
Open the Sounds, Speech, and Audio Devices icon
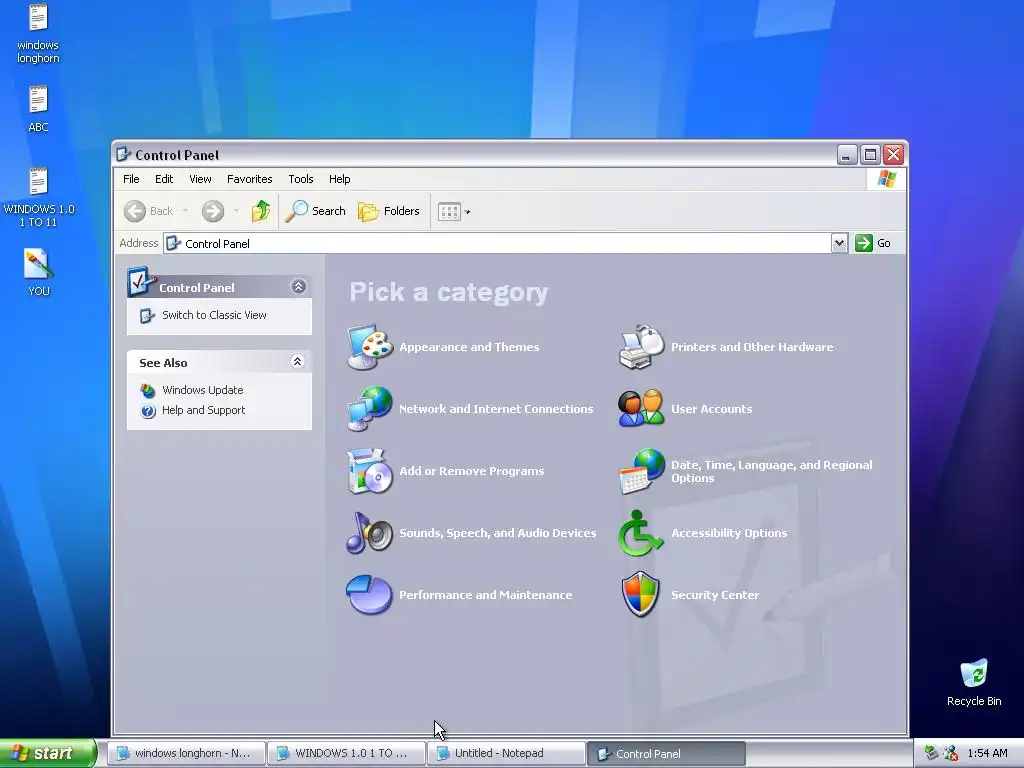[369, 533]
